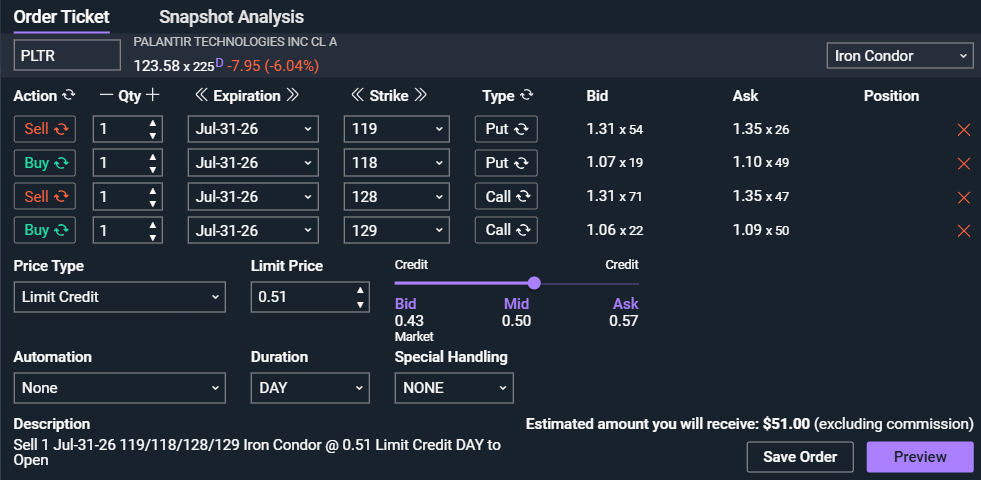The image size is (981, 480).
Task: Toggle Sell action on 119 strike row
Action: [x=44, y=129]
